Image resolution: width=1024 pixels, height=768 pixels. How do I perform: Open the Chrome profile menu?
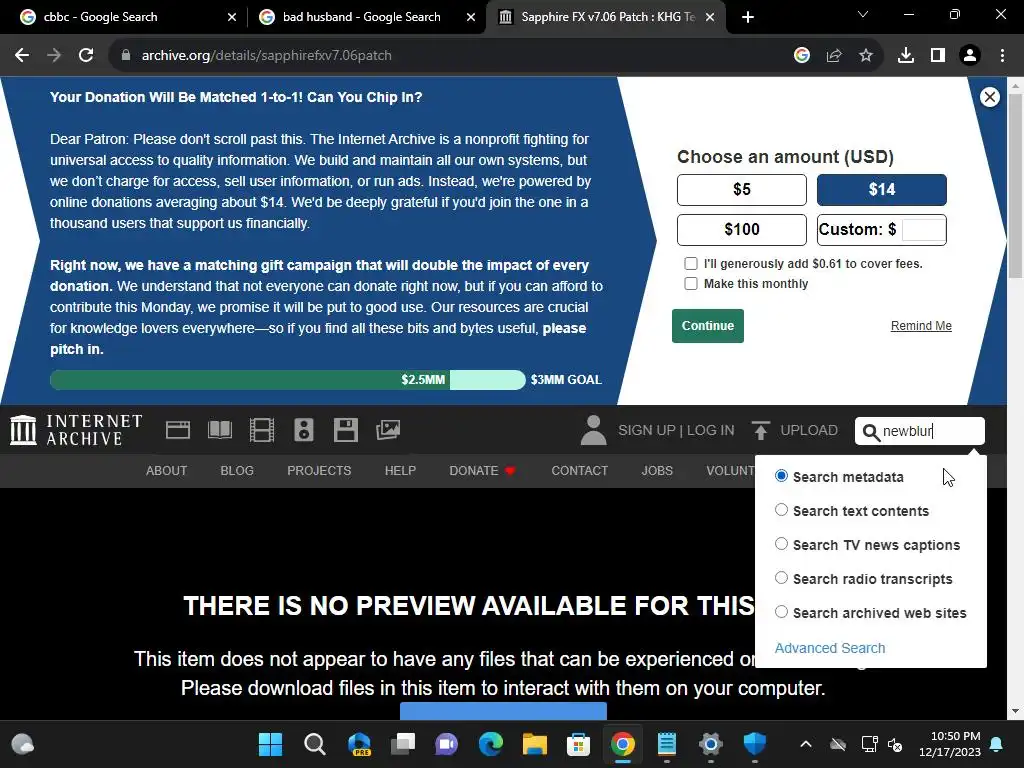click(970, 56)
